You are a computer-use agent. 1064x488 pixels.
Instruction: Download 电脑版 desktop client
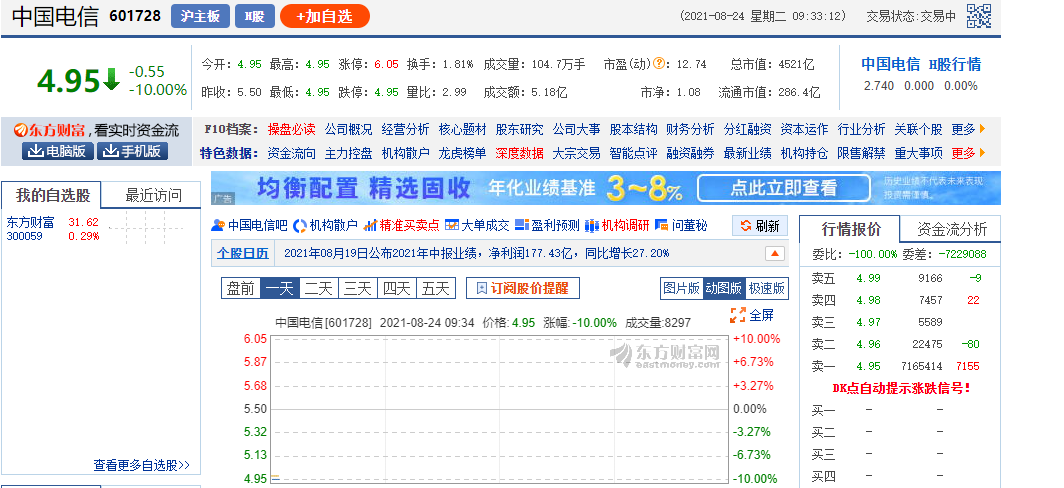[58, 151]
